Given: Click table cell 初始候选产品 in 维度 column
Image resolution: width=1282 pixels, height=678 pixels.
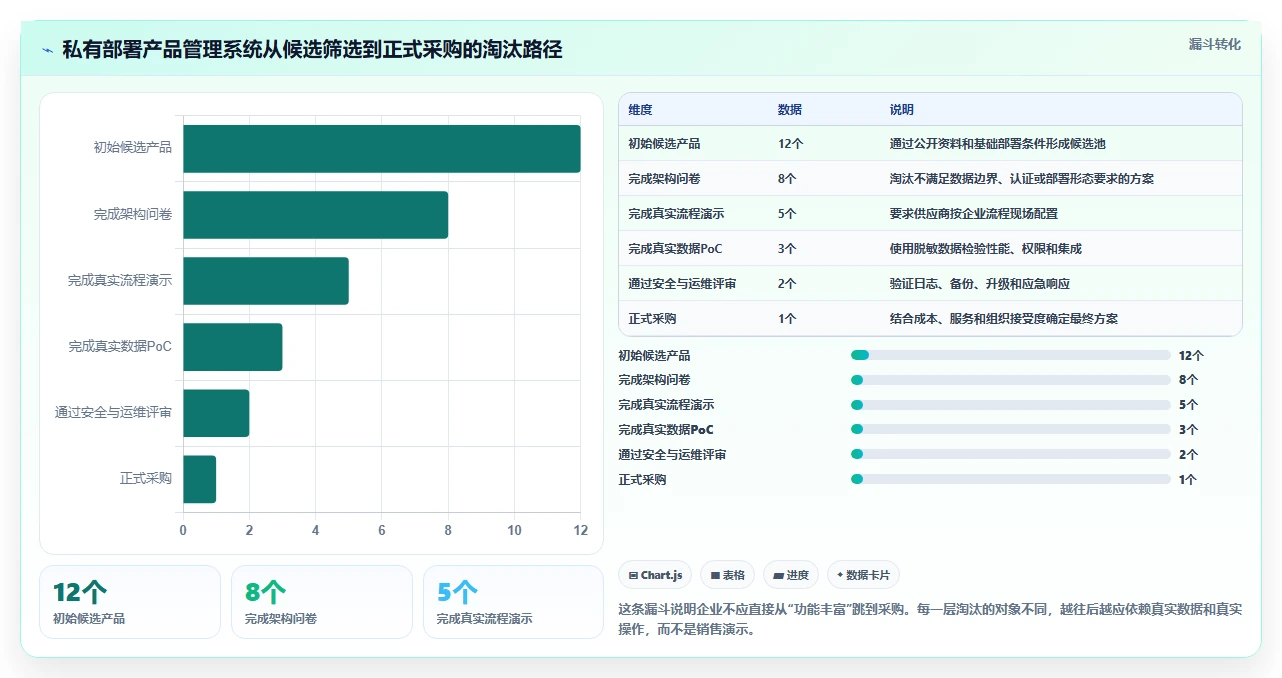Looking at the screenshot, I should [664, 144].
